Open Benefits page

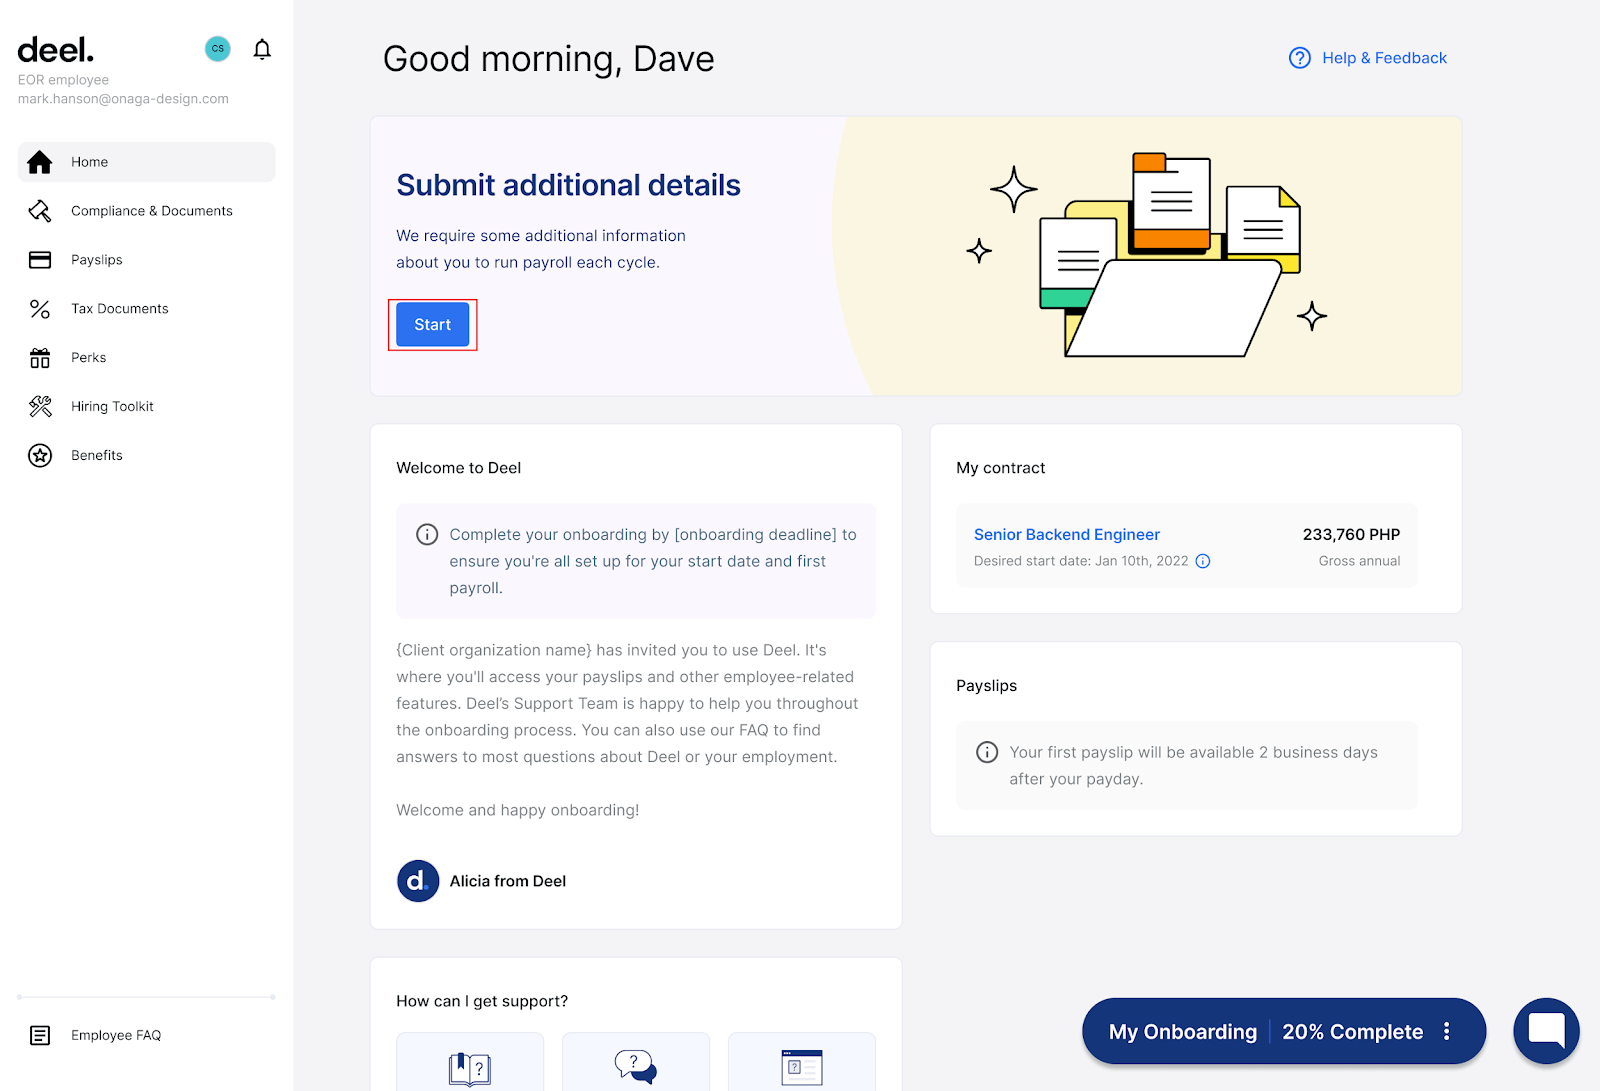point(97,455)
